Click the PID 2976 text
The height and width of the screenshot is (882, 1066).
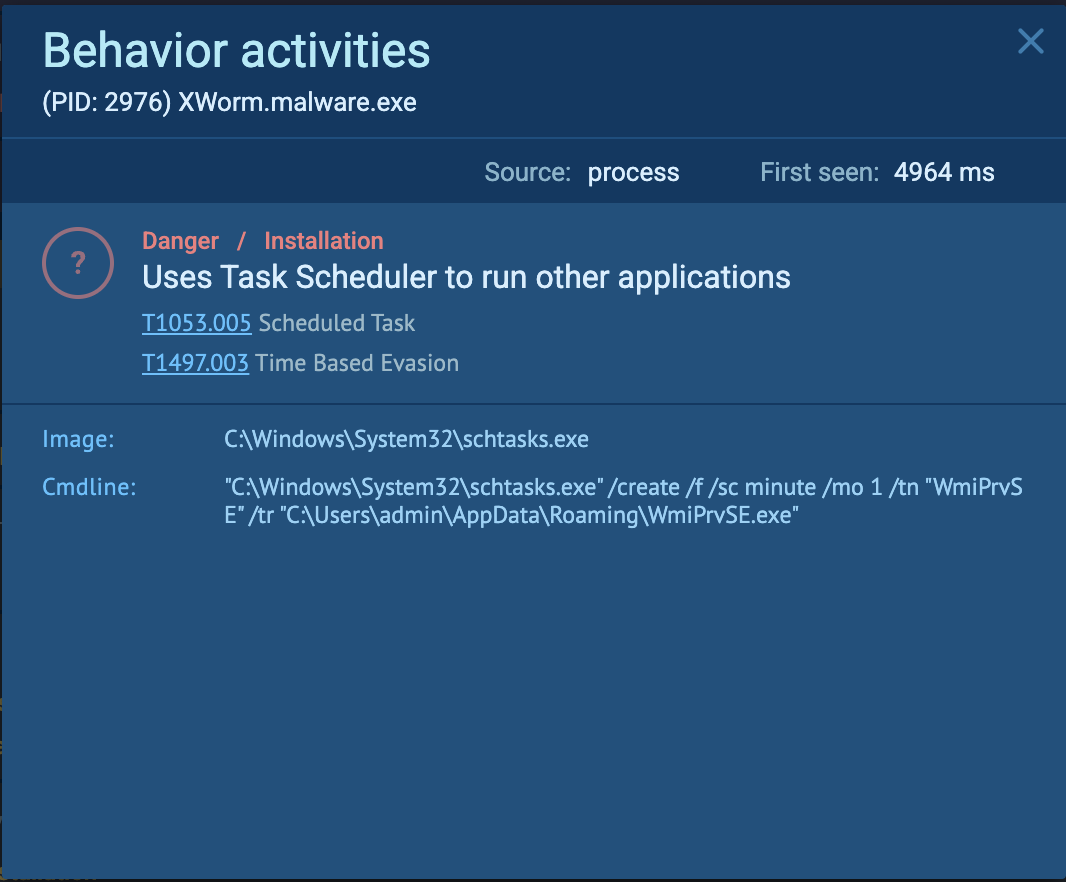[107, 103]
